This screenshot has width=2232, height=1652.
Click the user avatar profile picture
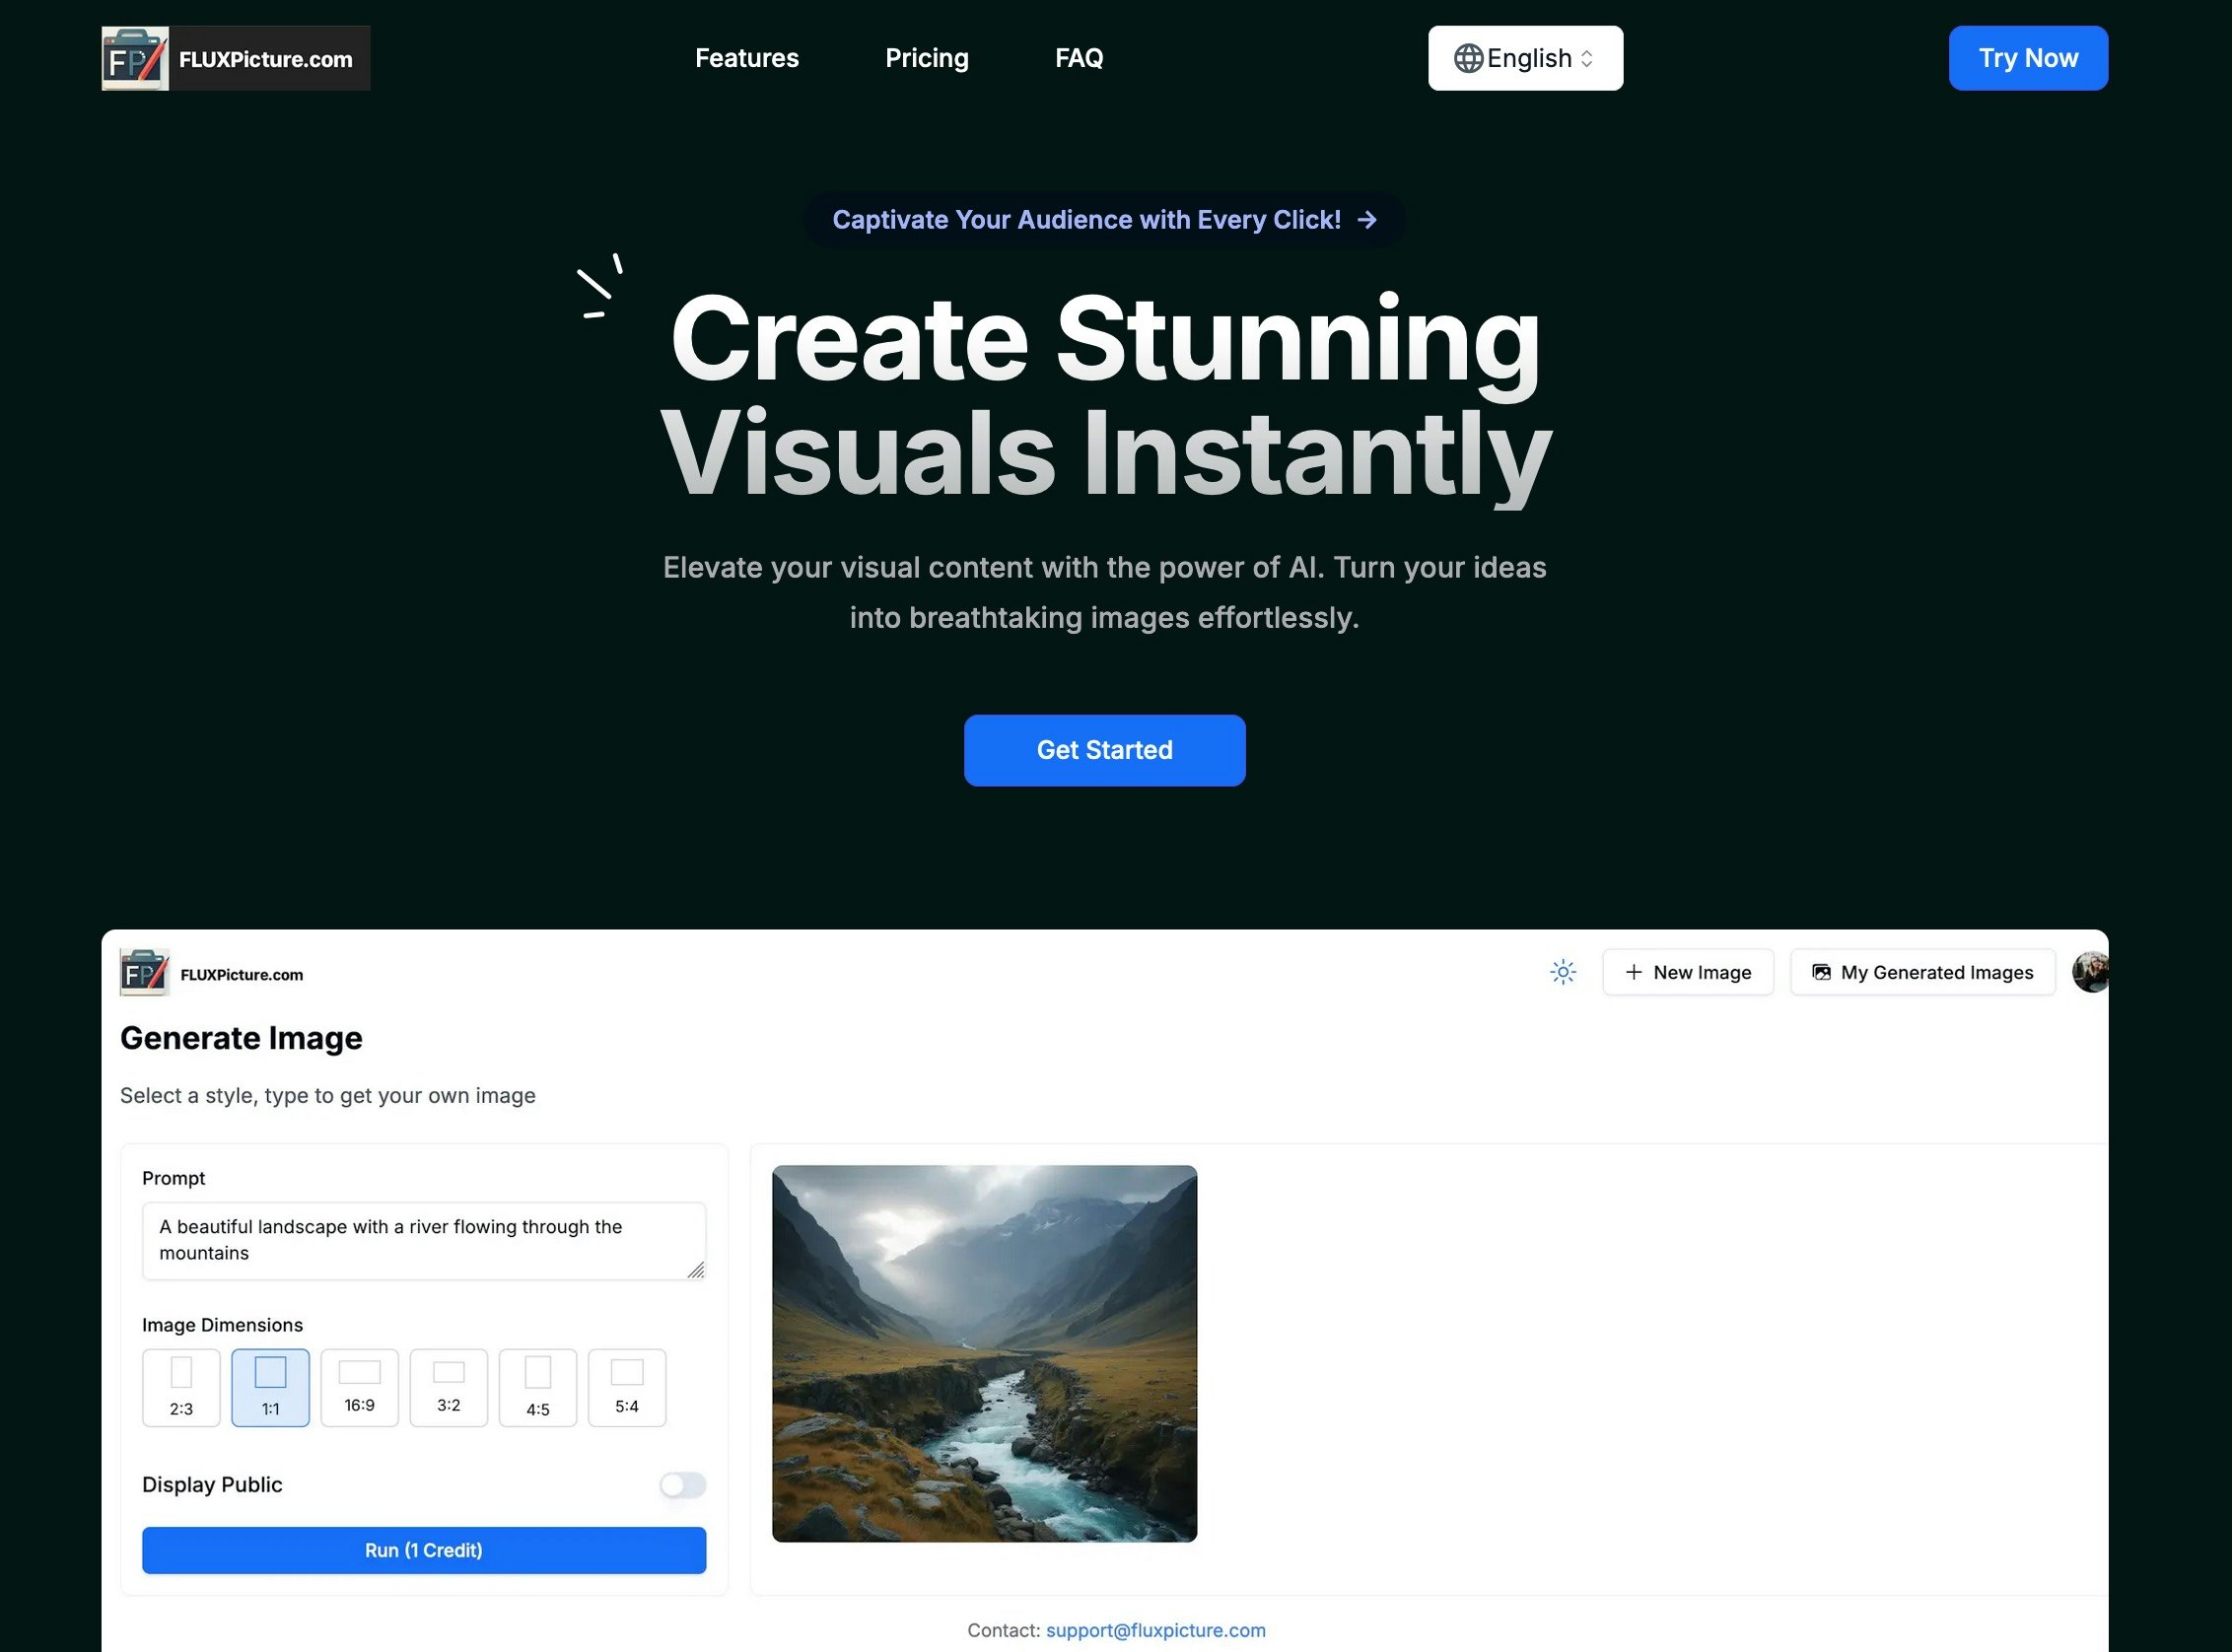[2090, 972]
